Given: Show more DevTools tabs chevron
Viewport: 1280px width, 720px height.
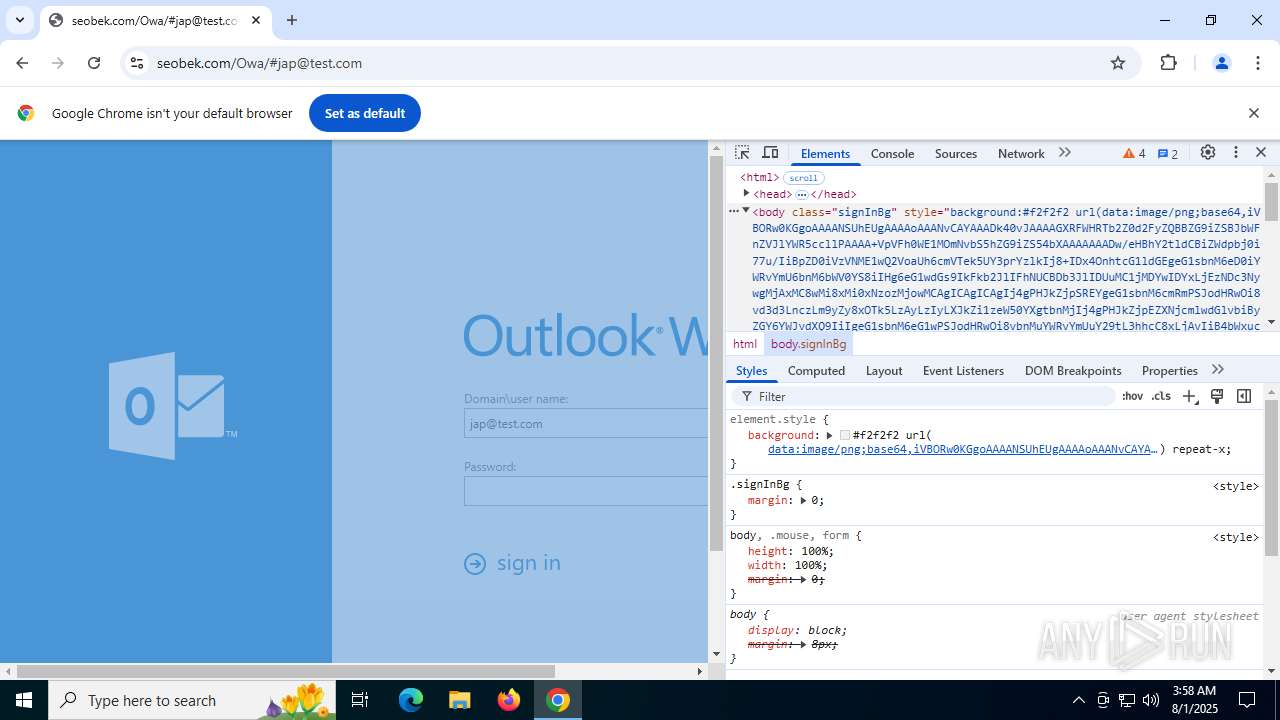Looking at the screenshot, I should 1064,153.
